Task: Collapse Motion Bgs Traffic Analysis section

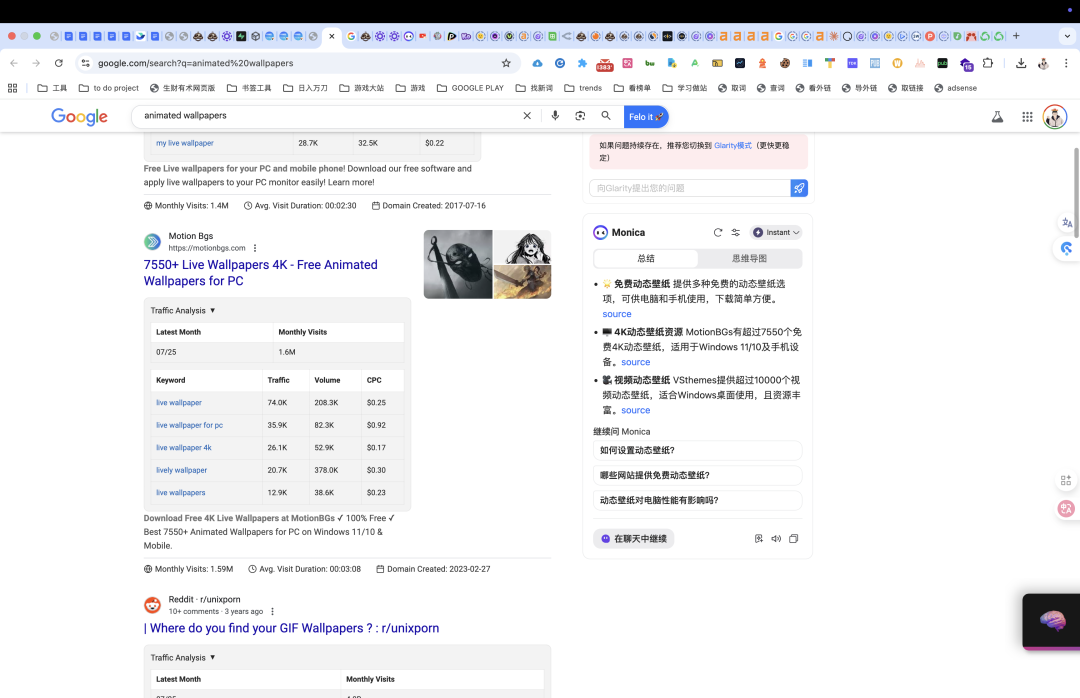Action: click(x=183, y=311)
